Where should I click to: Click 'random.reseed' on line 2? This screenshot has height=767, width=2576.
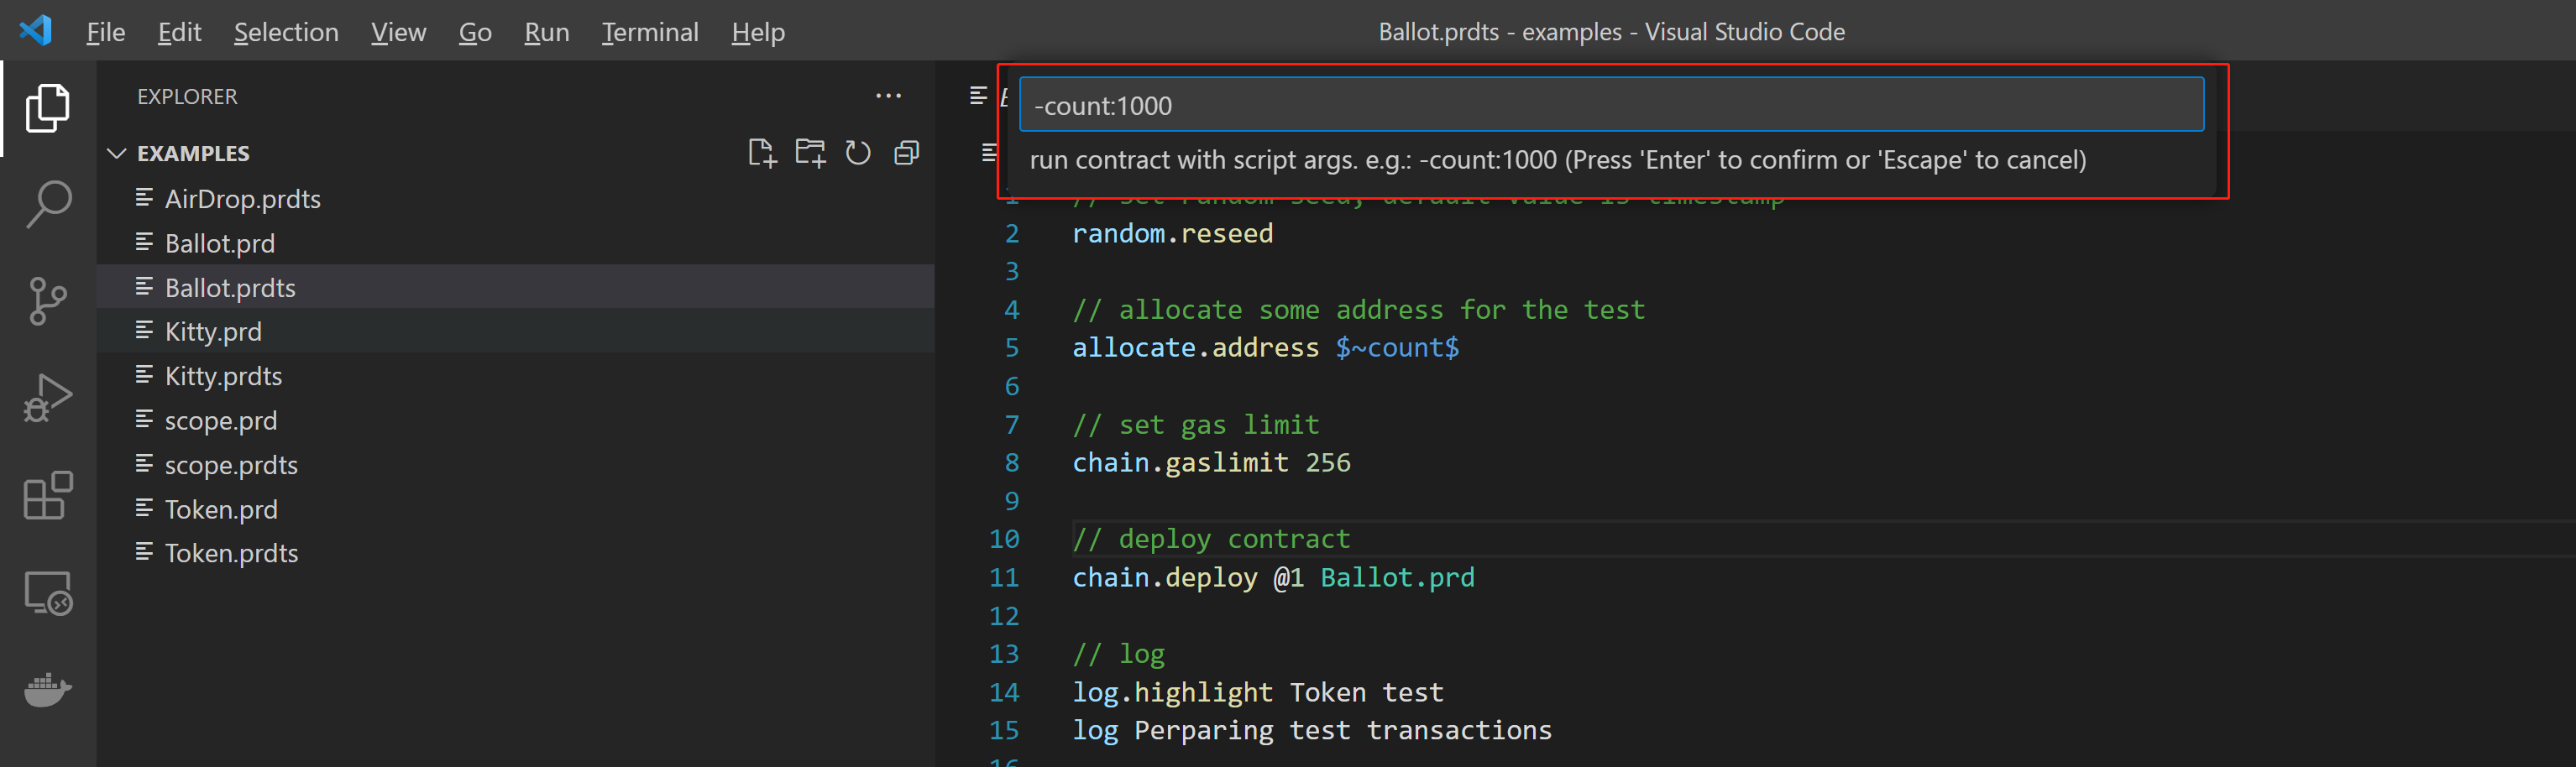tap(1172, 233)
